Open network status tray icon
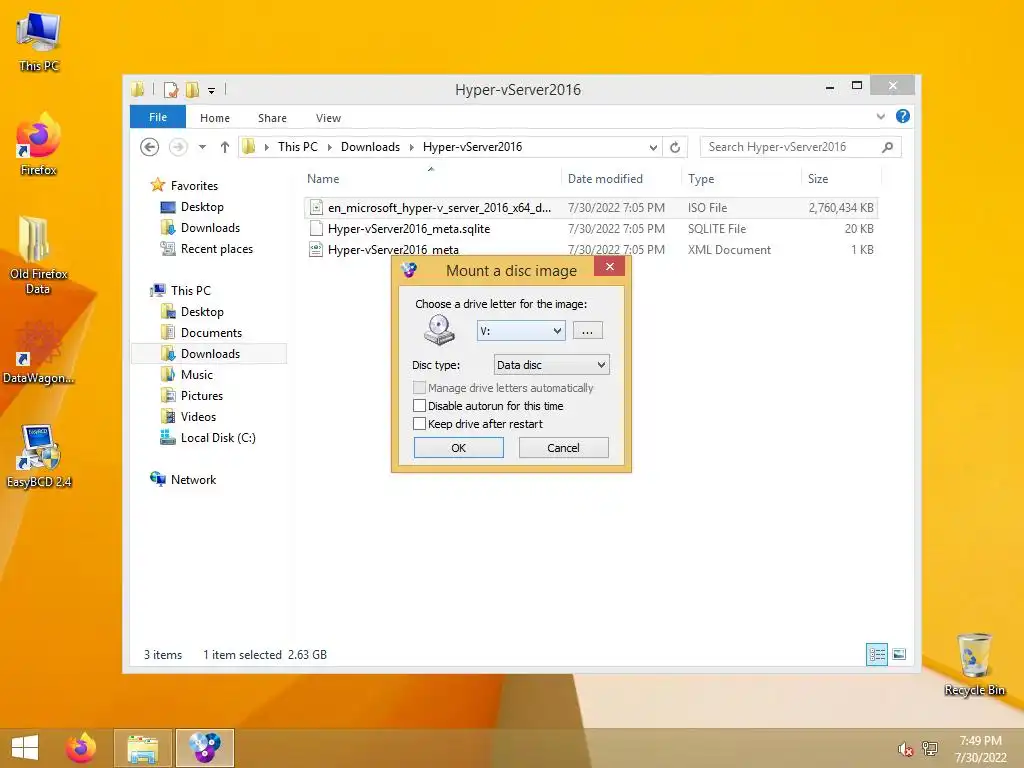The width and height of the screenshot is (1024, 768). click(x=929, y=749)
